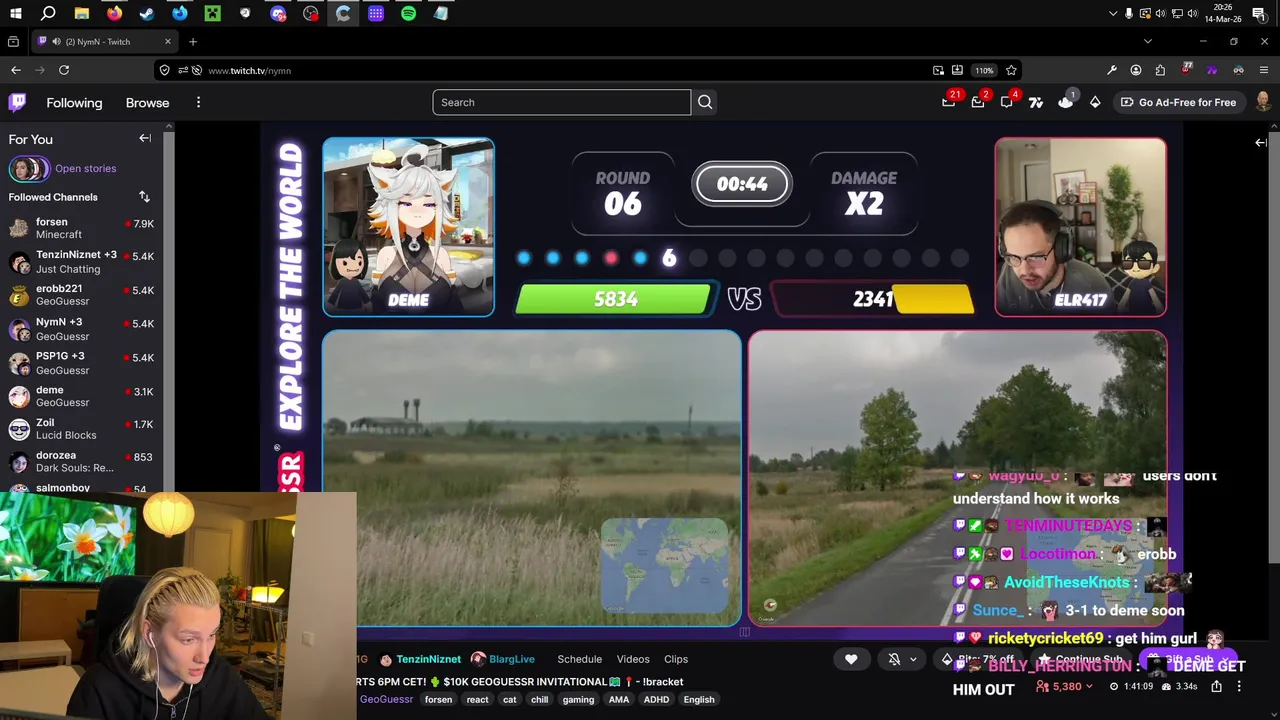Screen dimensions: 1280x720
Task: Open the browser extensions puzzle icon
Action: tap(1160, 70)
